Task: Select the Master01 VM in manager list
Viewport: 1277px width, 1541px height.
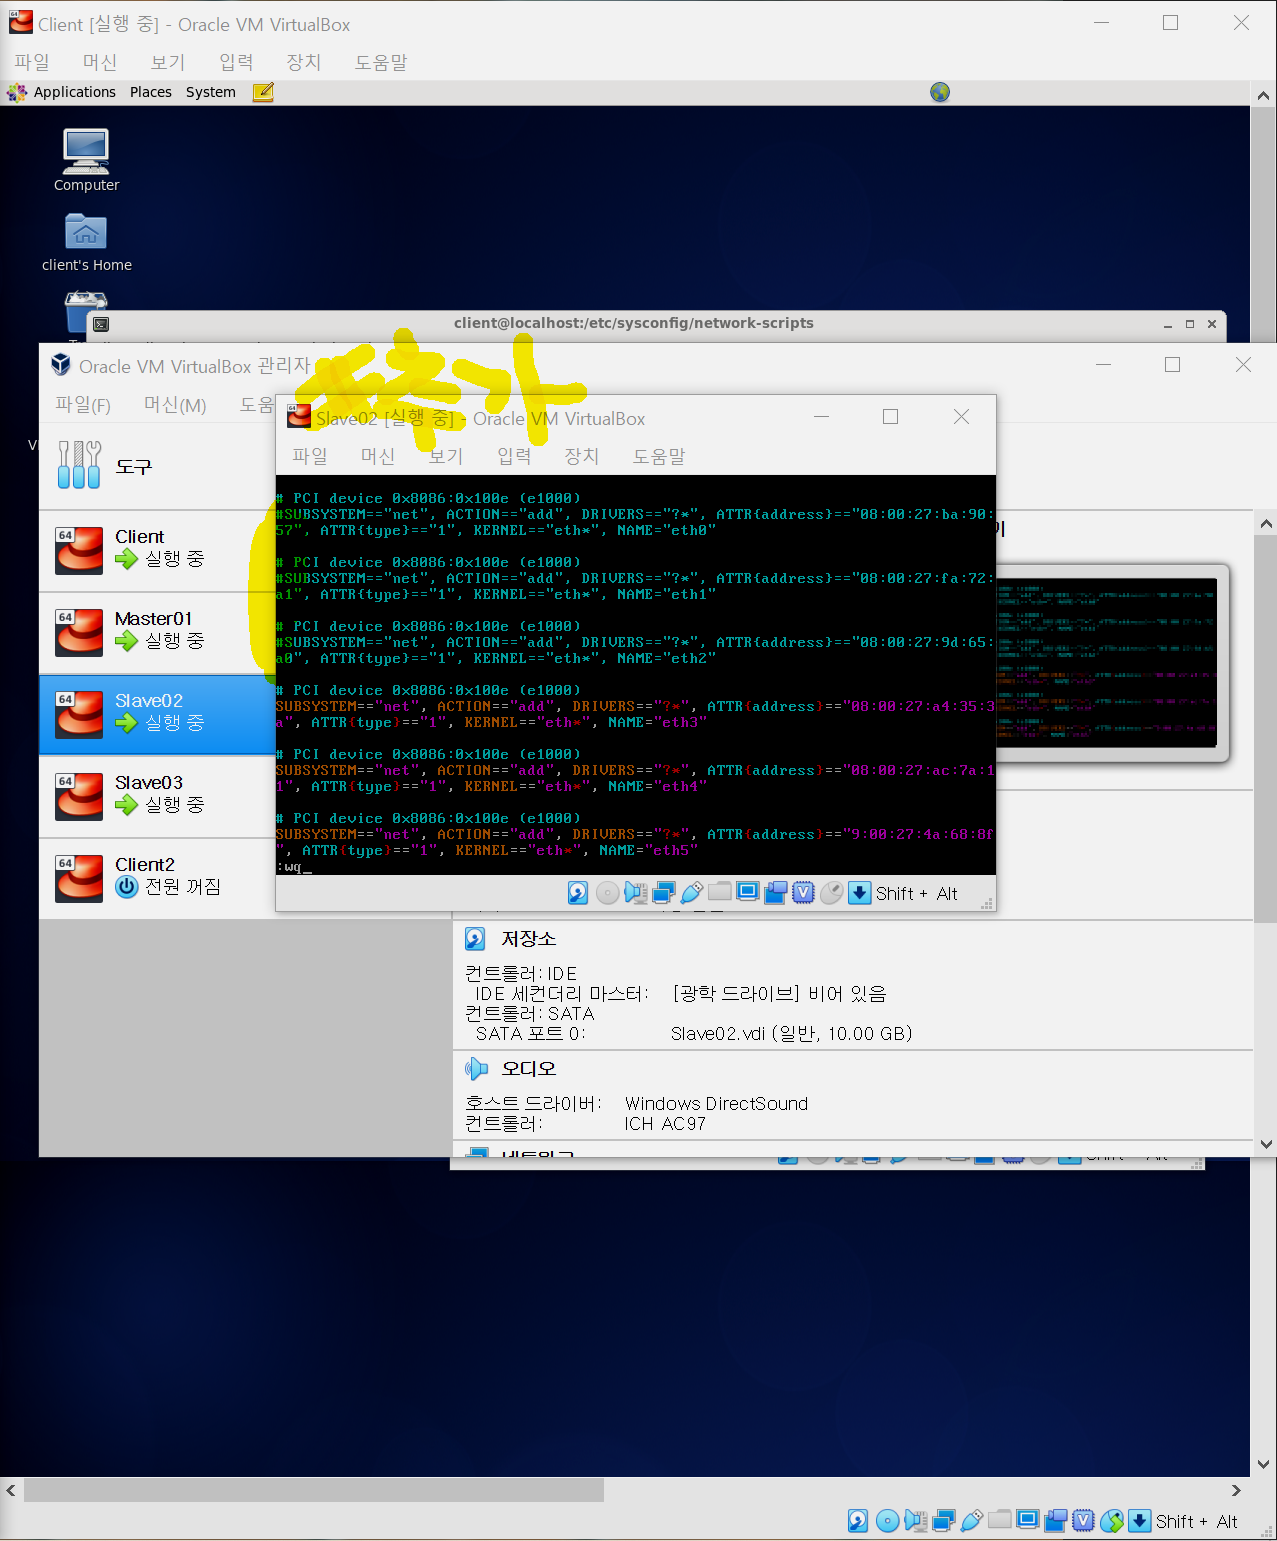Action: click(x=157, y=632)
